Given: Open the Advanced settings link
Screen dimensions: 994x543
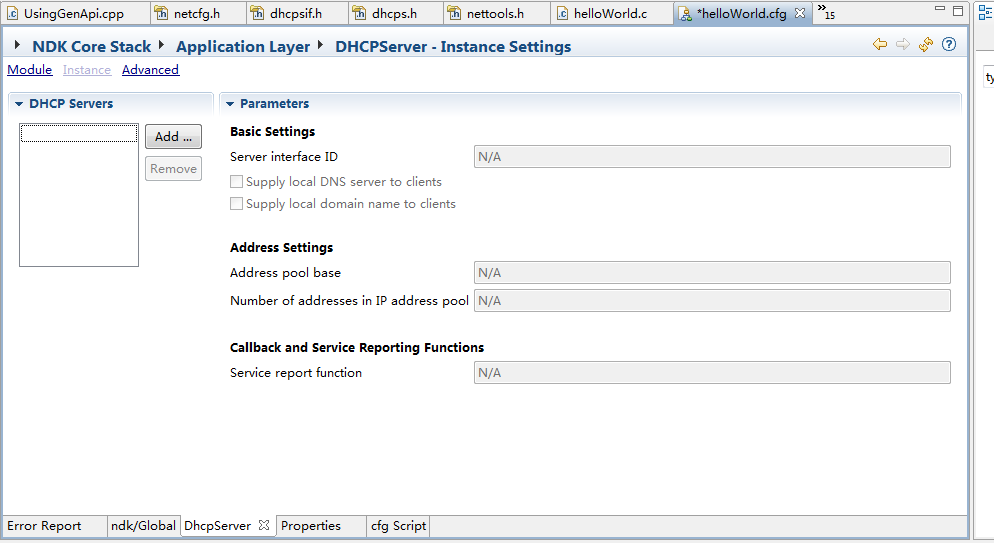Looking at the screenshot, I should point(150,70).
